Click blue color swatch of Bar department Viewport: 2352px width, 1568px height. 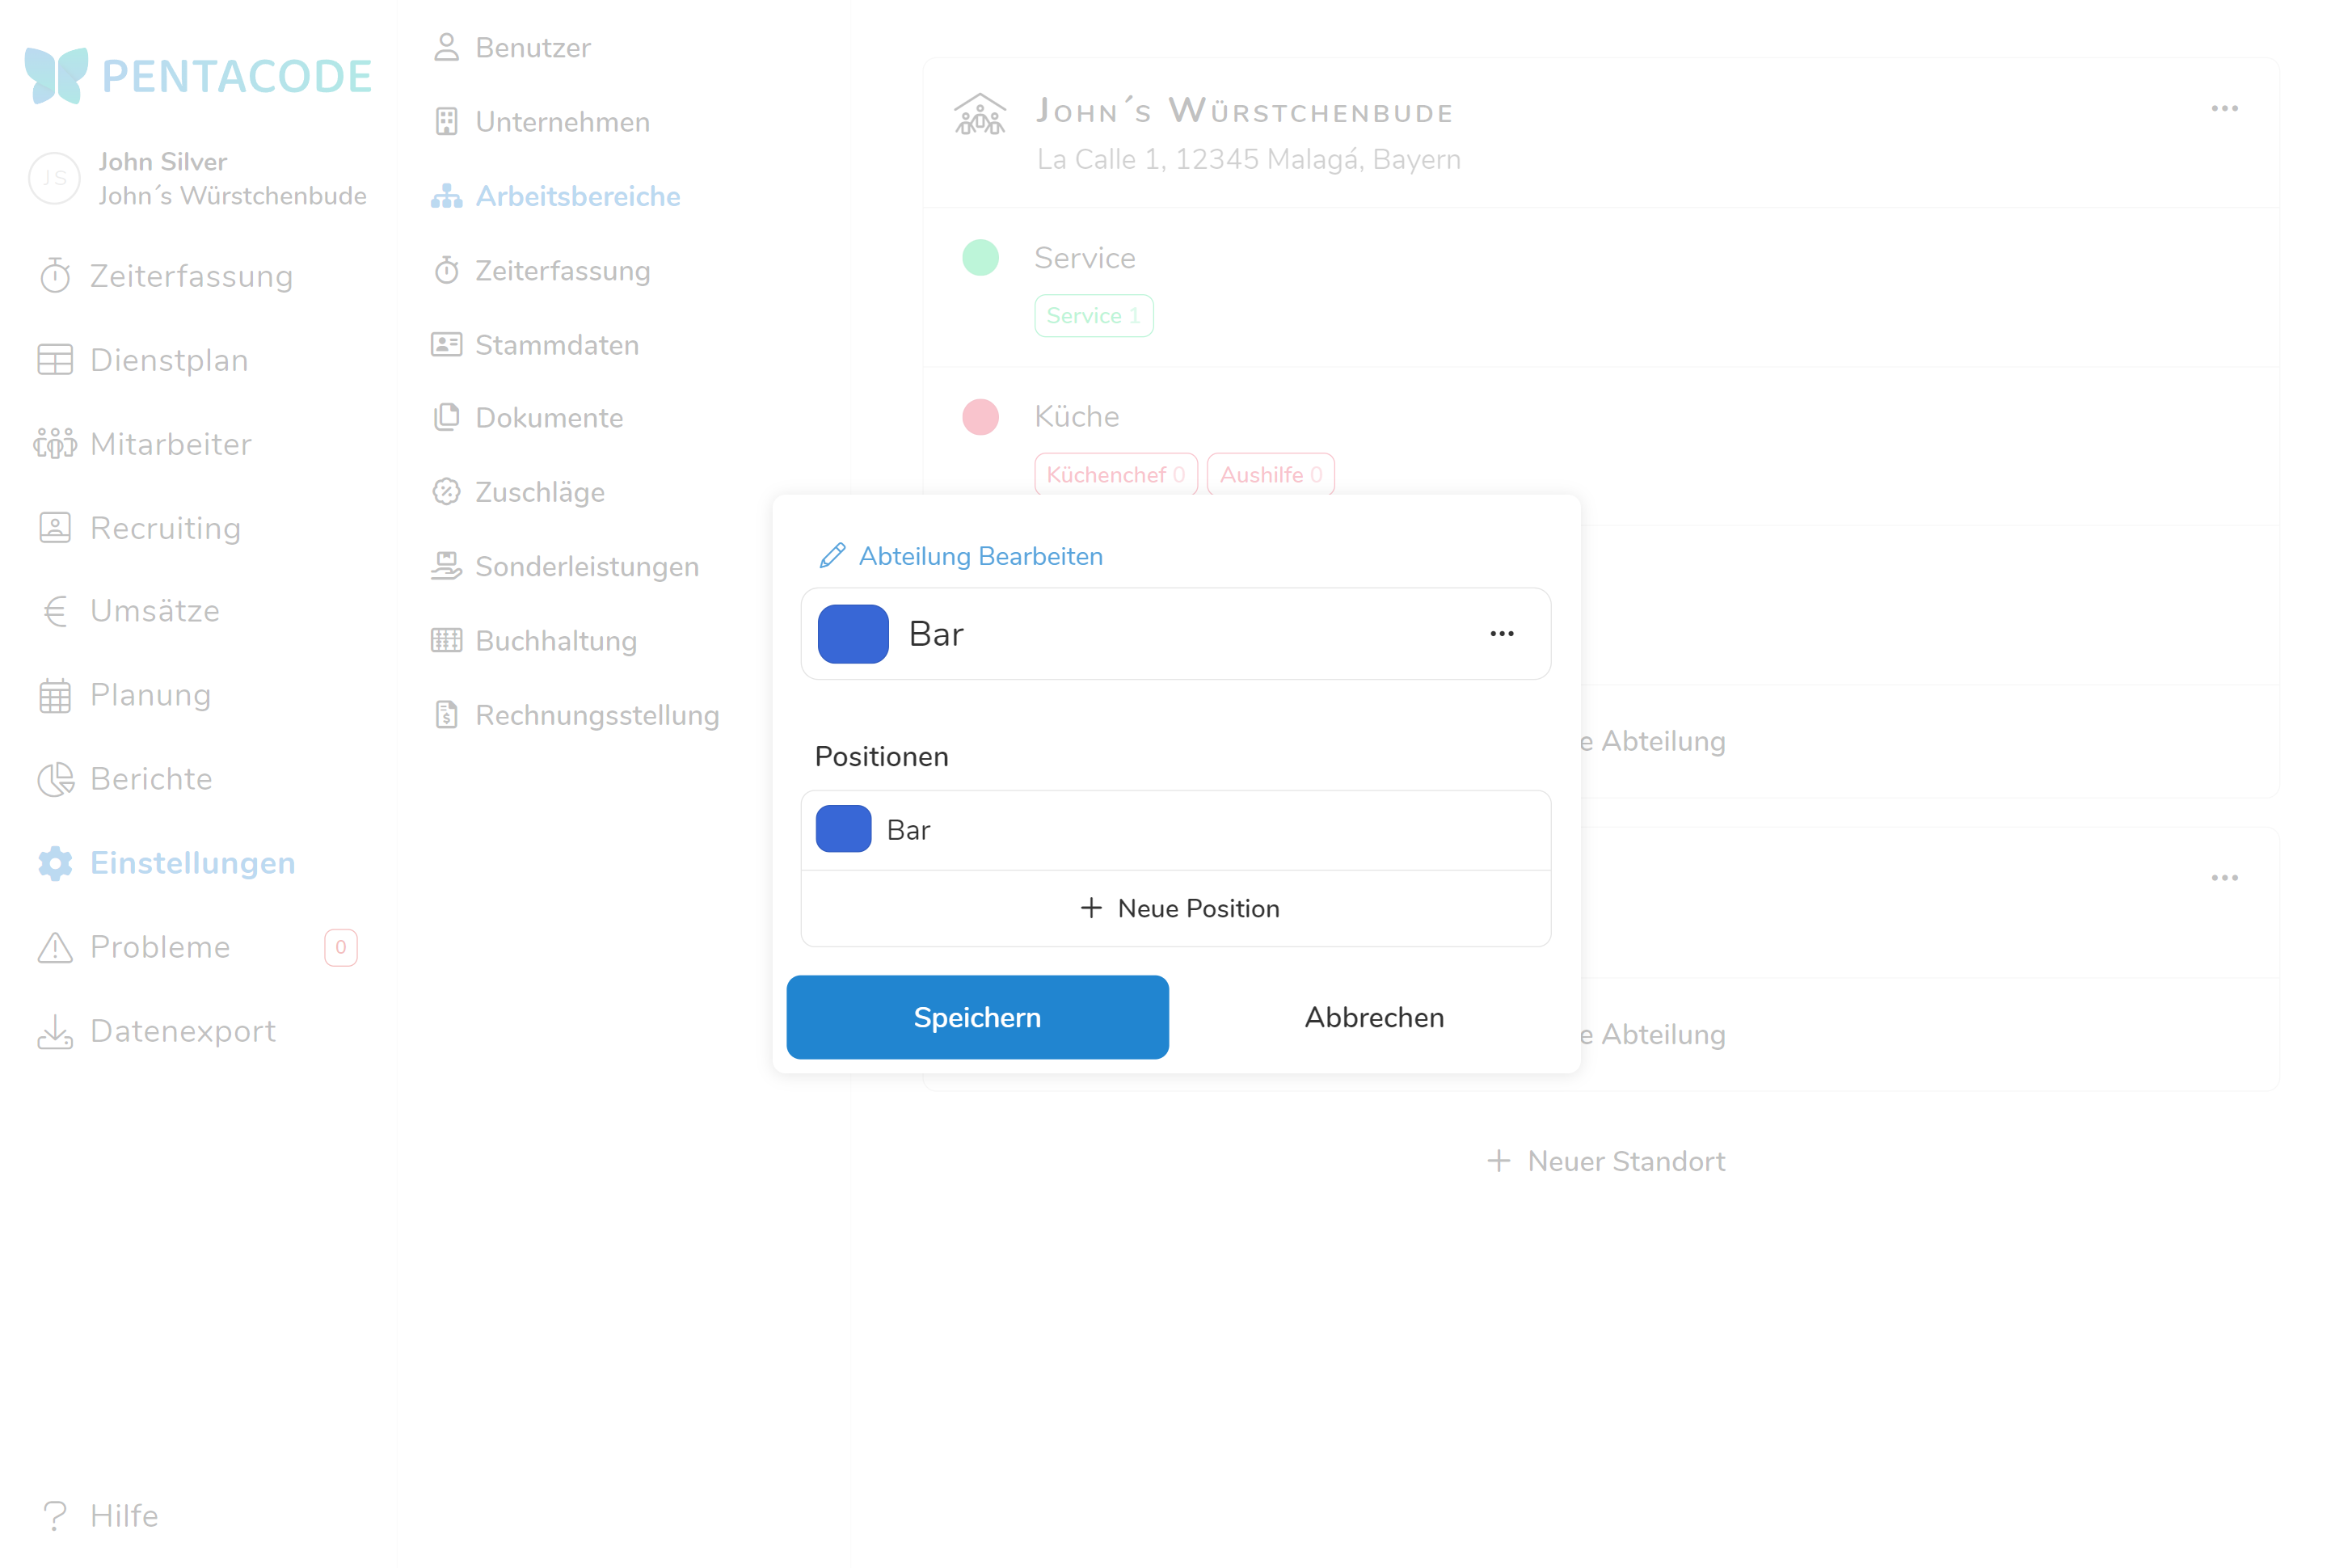[853, 634]
